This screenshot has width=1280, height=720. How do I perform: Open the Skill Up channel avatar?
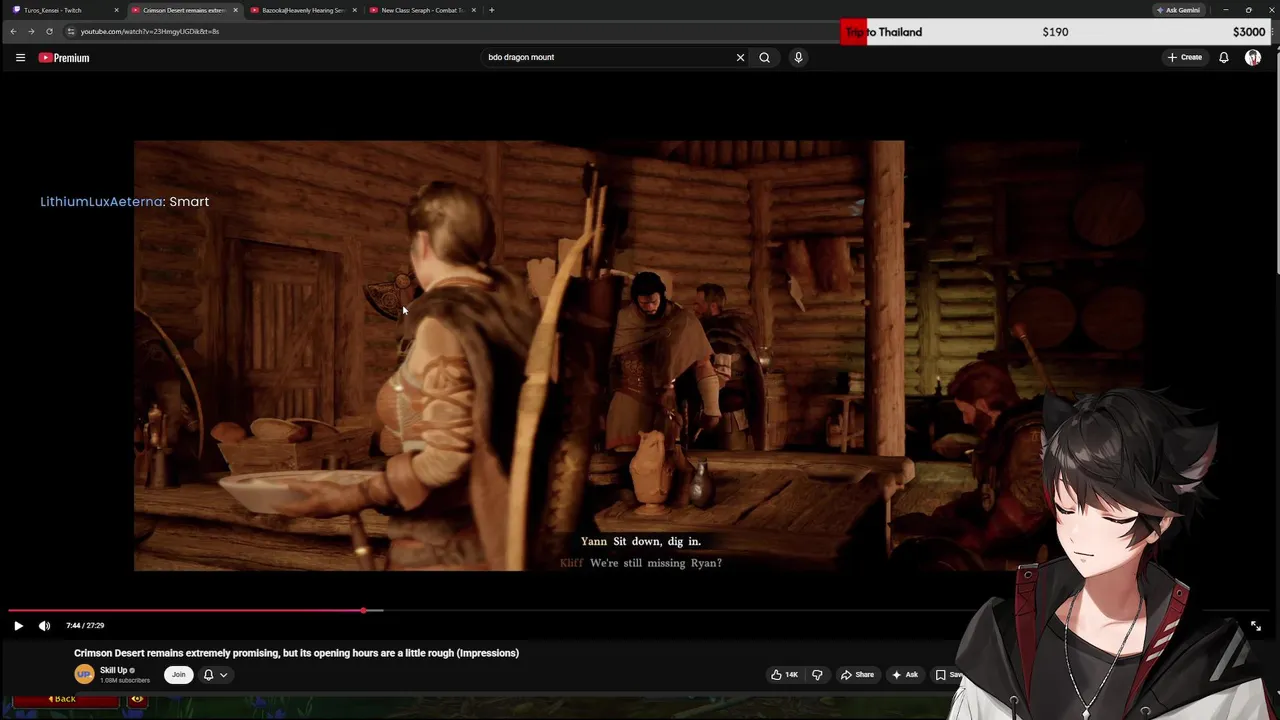point(84,675)
